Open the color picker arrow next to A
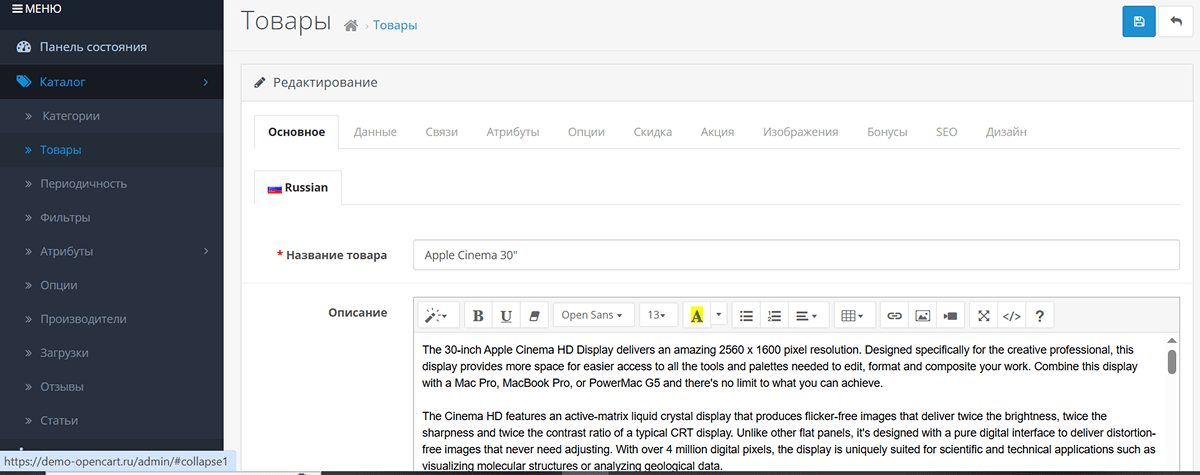1200x475 pixels. (x=718, y=315)
